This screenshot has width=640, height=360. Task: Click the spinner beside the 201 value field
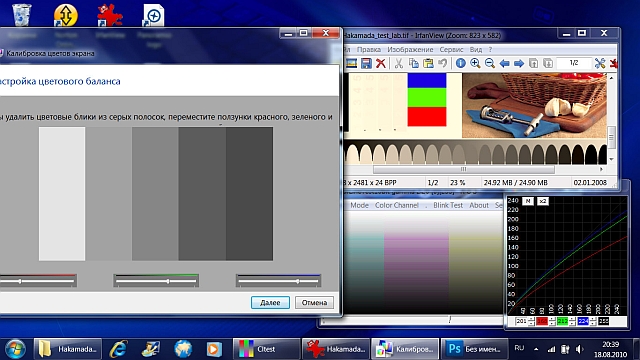tap(531, 322)
